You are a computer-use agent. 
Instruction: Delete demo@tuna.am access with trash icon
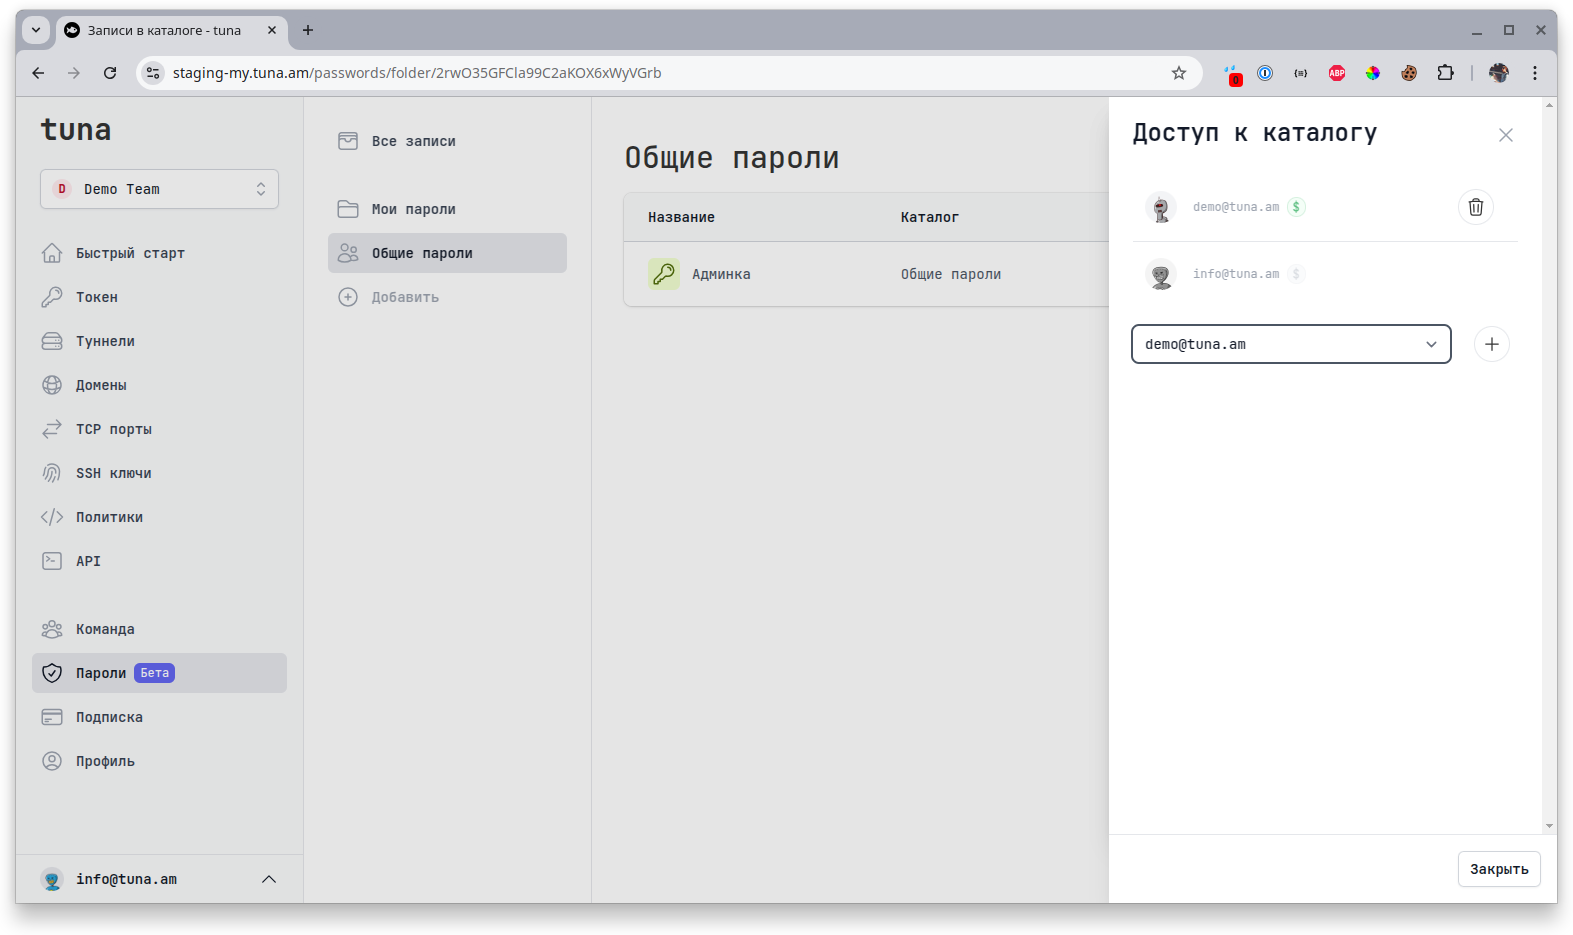(x=1475, y=207)
